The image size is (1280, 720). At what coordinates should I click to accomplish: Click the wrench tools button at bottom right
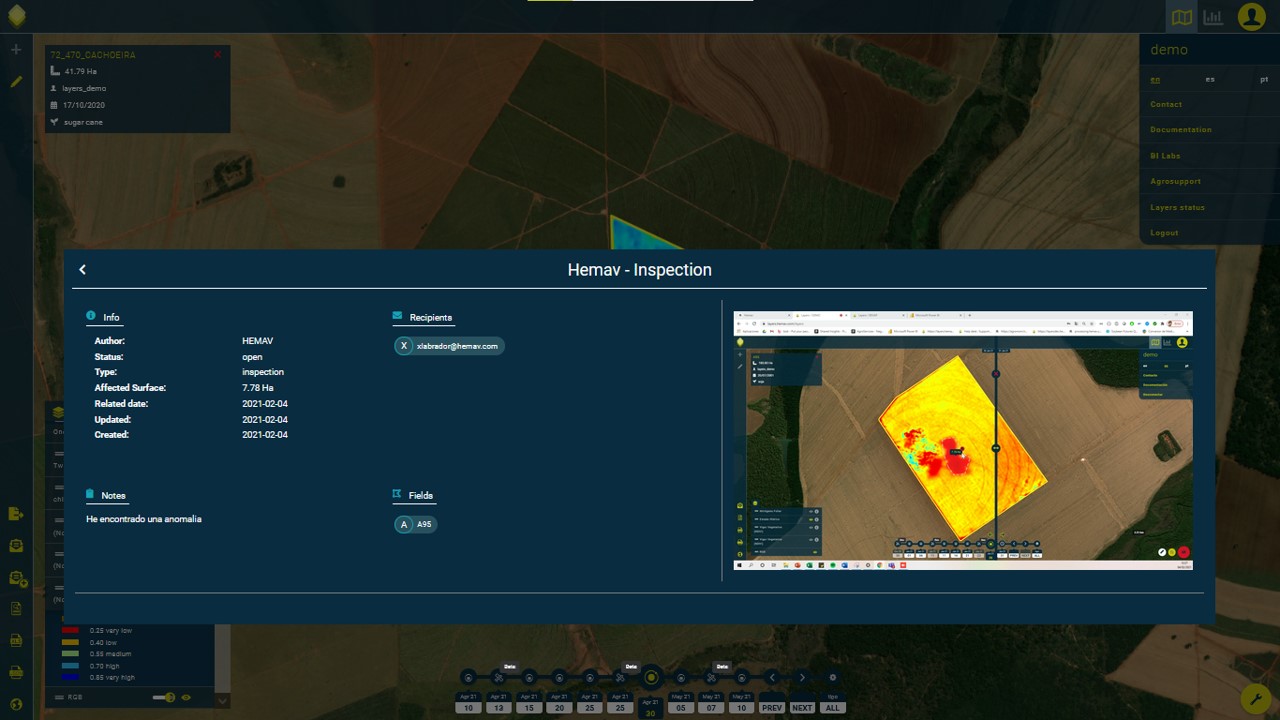click(x=1255, y=697)
